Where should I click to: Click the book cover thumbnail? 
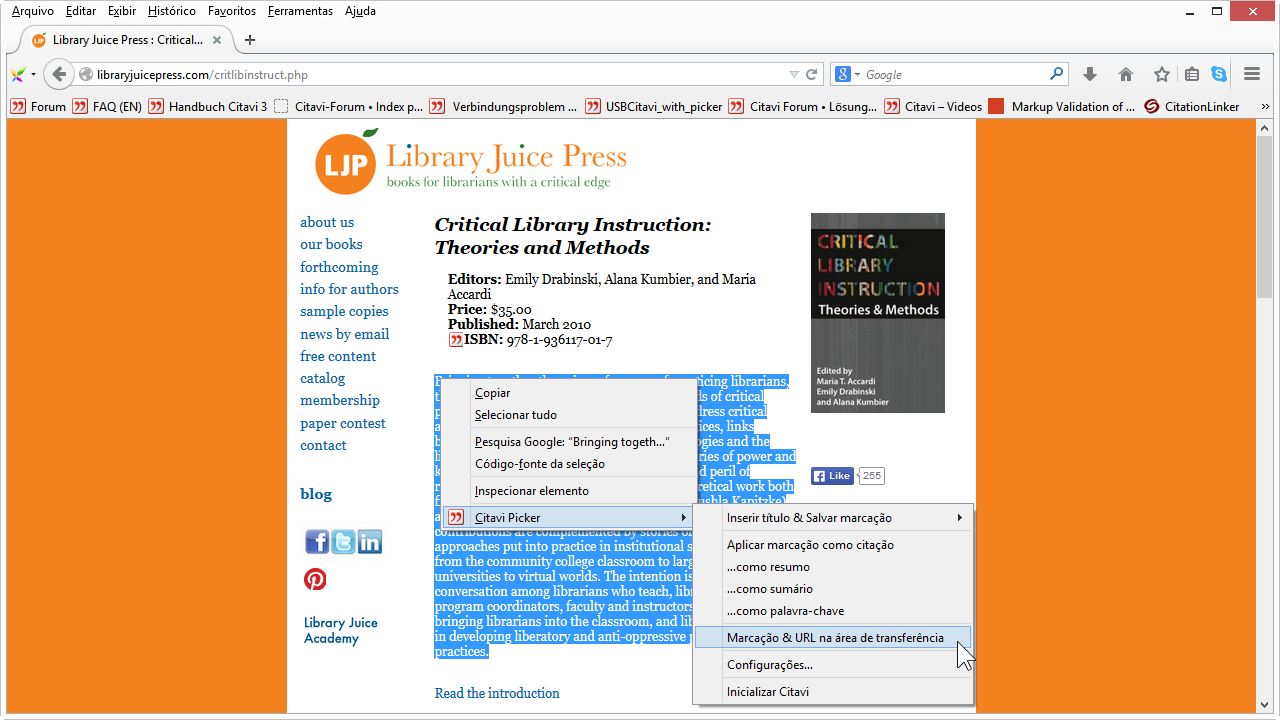point(878,313)
